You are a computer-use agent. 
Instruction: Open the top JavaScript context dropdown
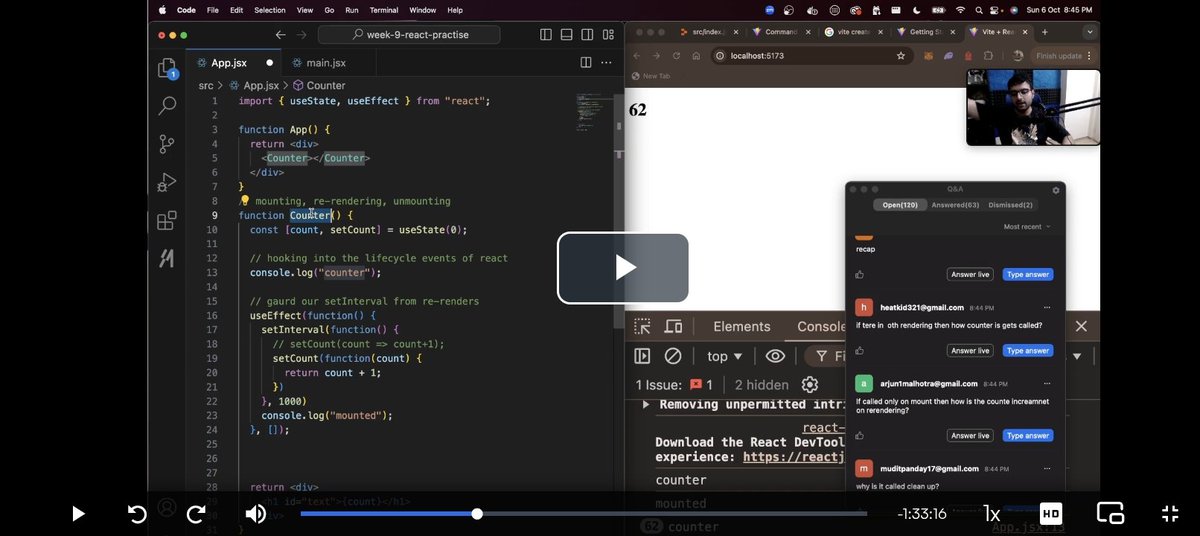[x=725, y=356]
